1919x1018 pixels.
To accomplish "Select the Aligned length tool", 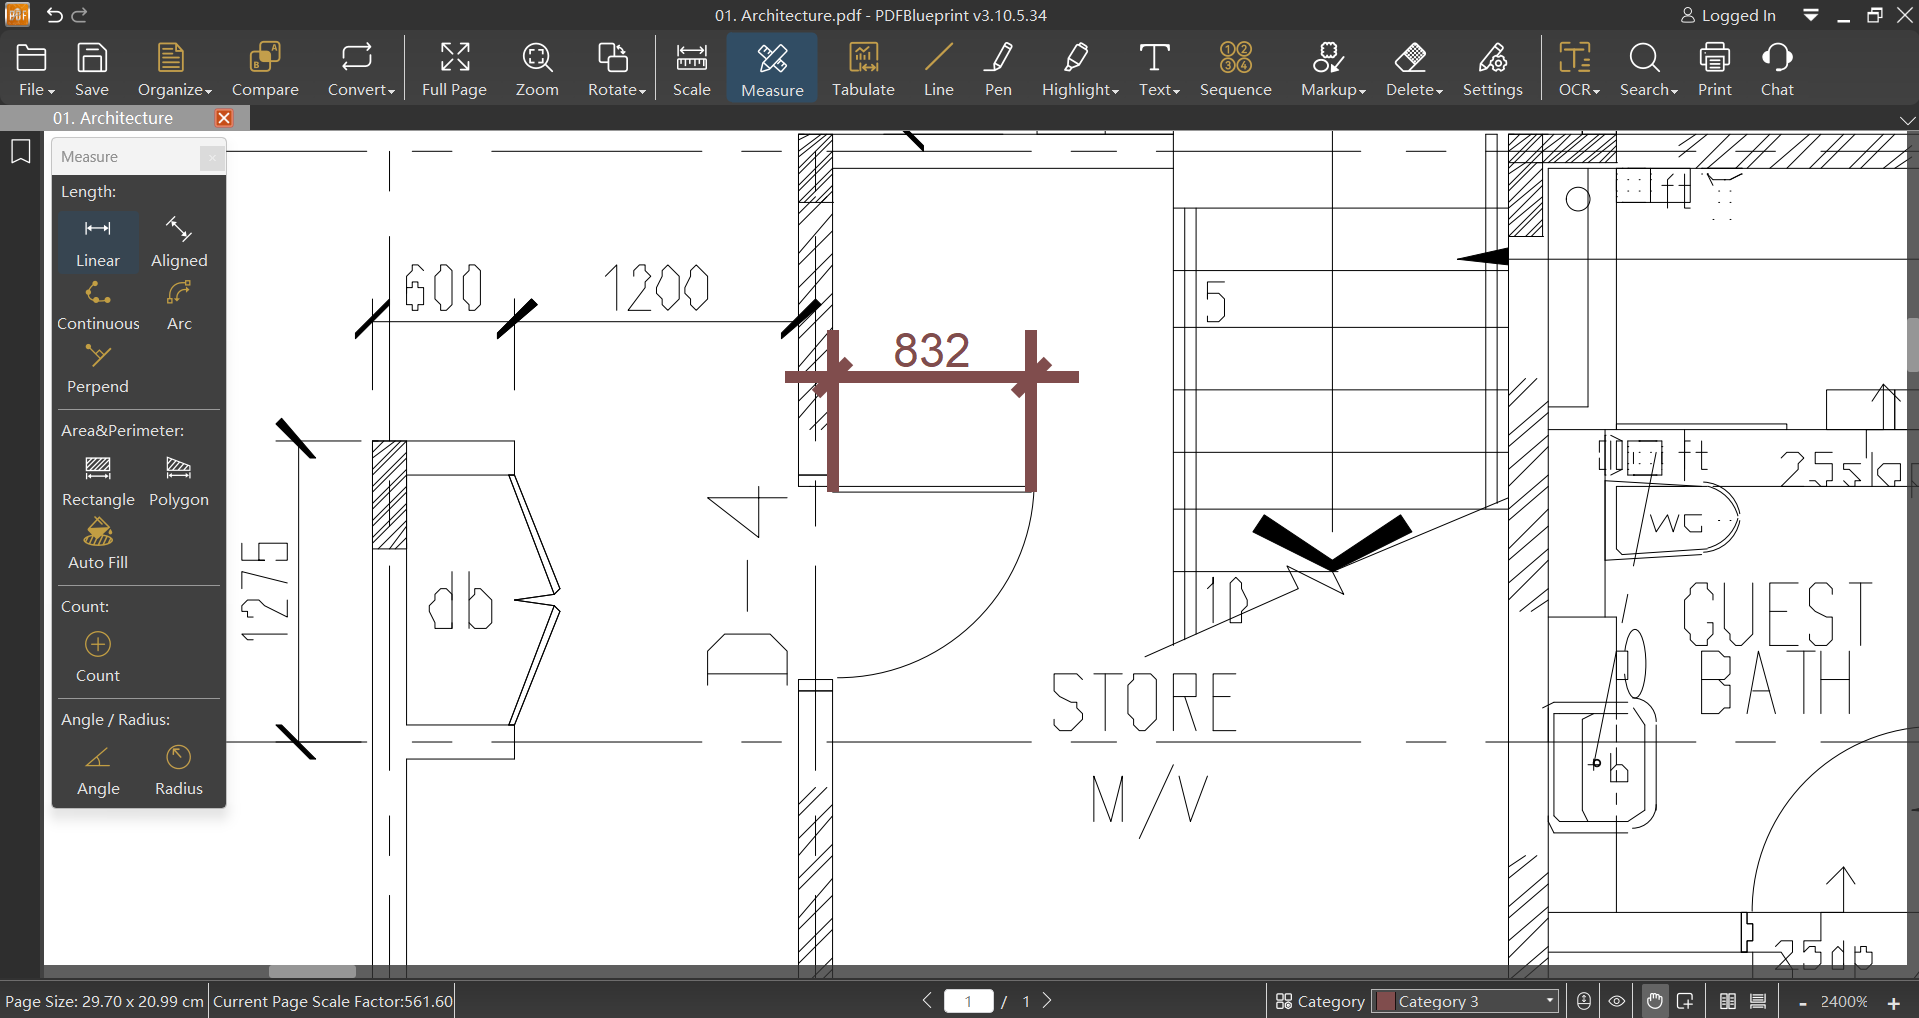I will coord(179,242).
